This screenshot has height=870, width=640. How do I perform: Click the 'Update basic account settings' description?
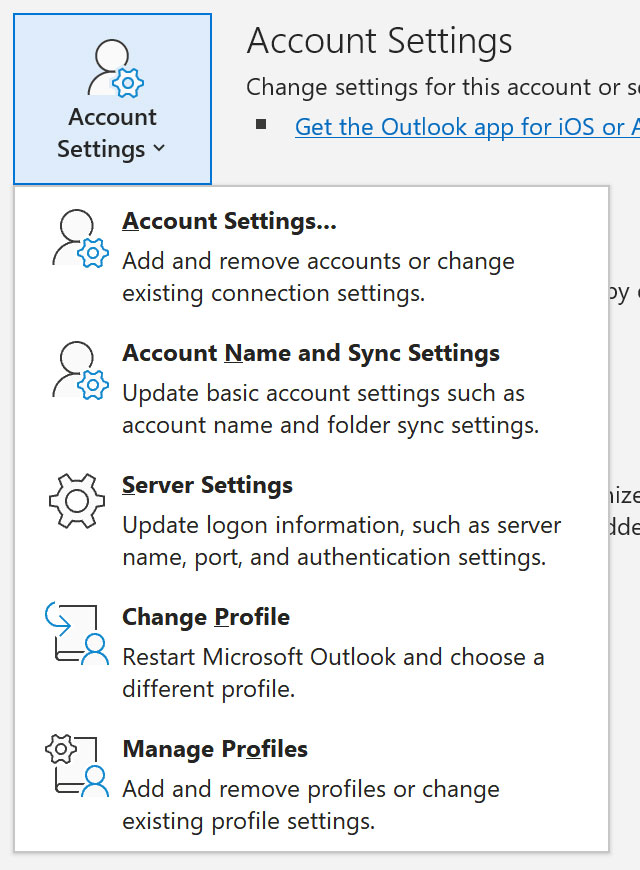(330, 409)
